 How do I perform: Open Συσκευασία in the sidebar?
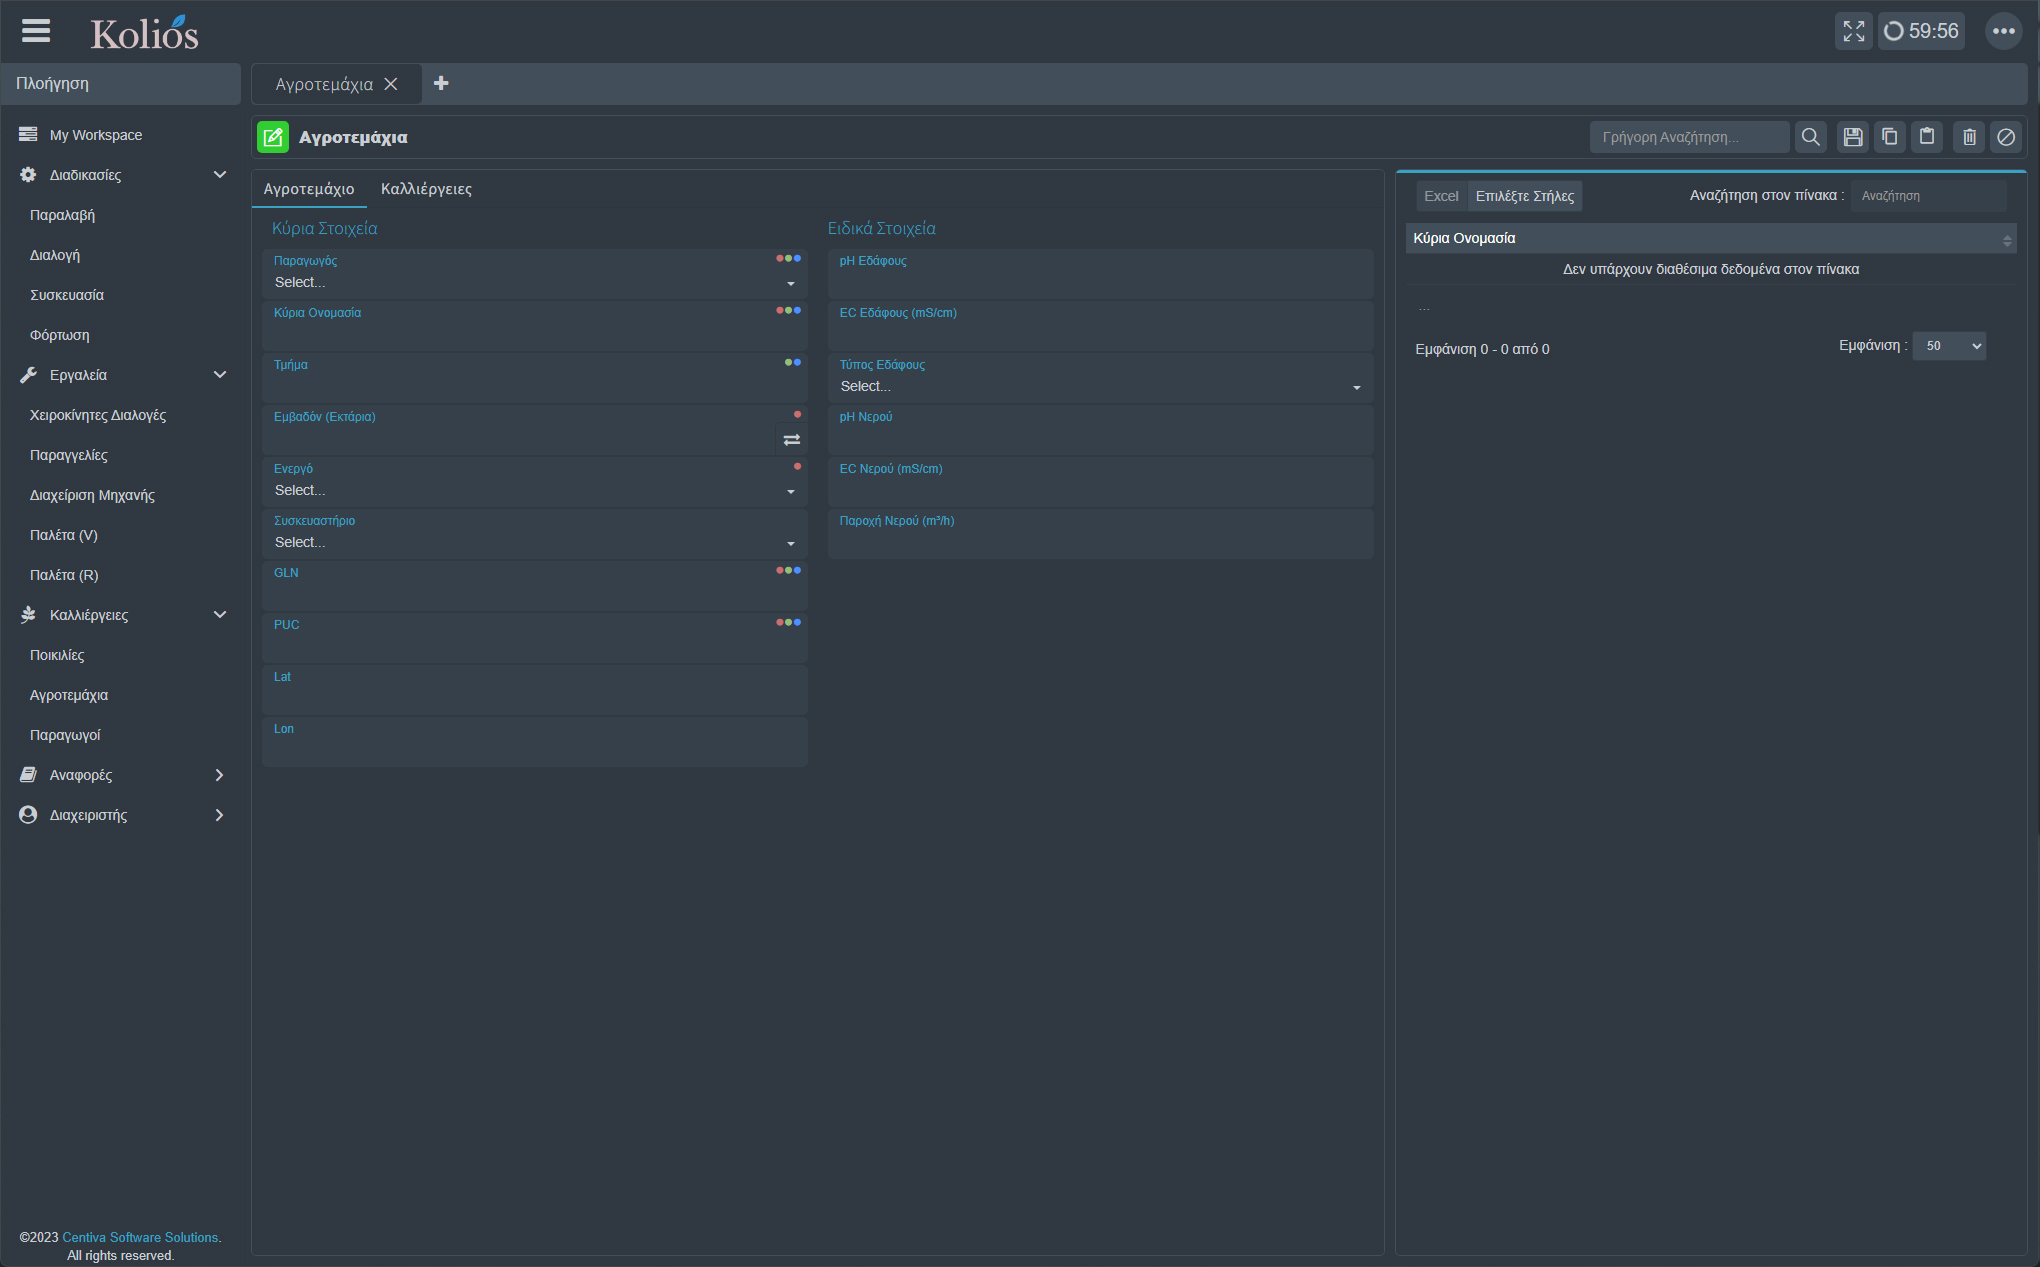coord(67,295)
